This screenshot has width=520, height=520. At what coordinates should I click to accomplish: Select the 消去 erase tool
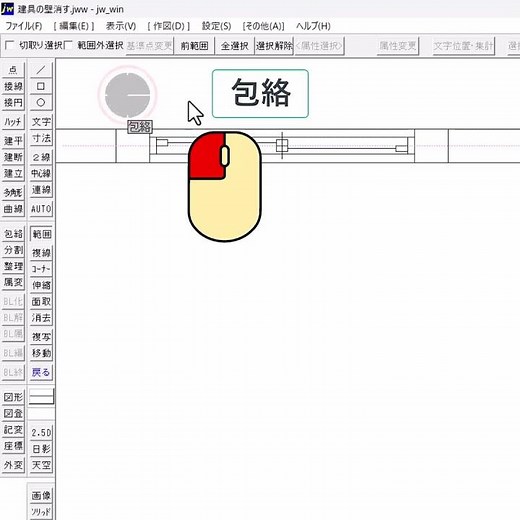(41, 318)
